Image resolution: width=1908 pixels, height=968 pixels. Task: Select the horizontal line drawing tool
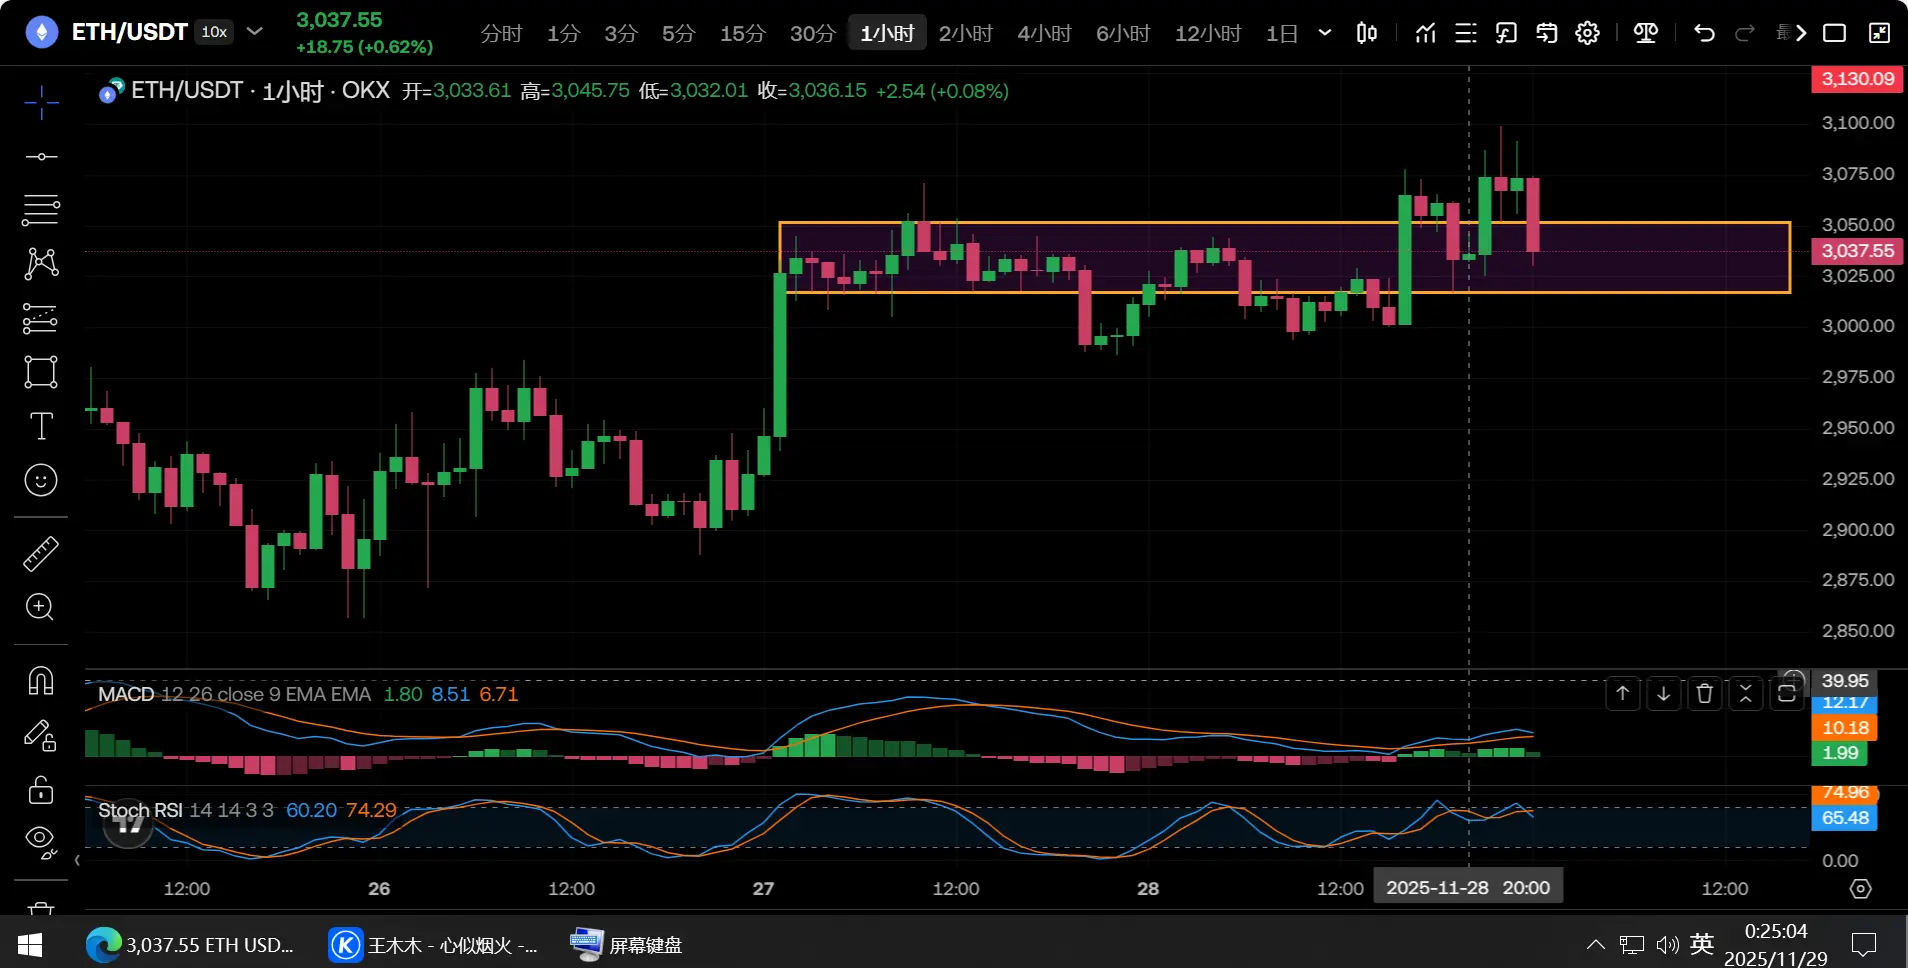[x=41, y=157]
